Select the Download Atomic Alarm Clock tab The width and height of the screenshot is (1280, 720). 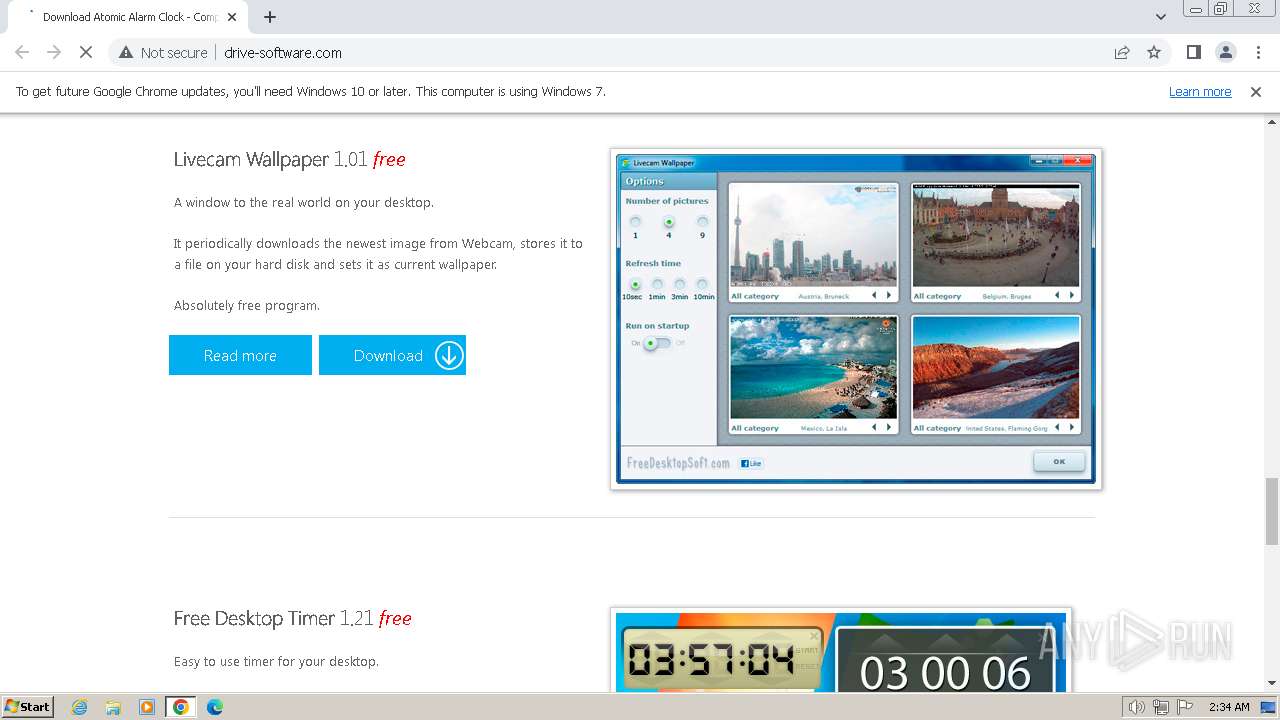click(127, 17)
